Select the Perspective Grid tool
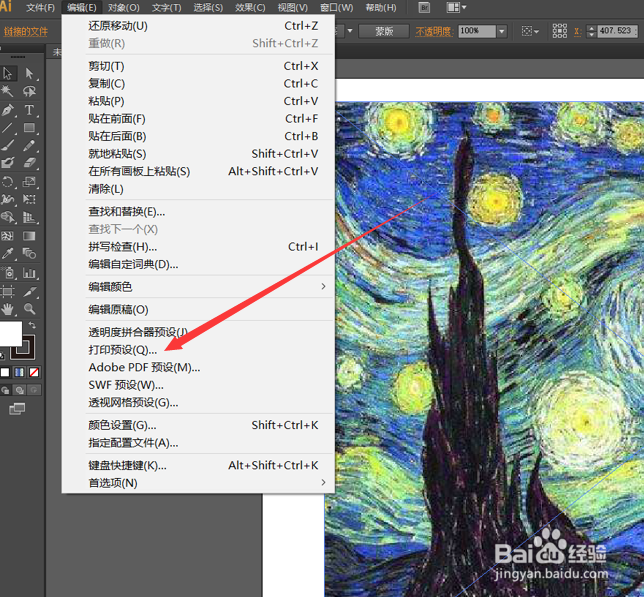Viewport: 644px width, 597px height. [29, 217]
